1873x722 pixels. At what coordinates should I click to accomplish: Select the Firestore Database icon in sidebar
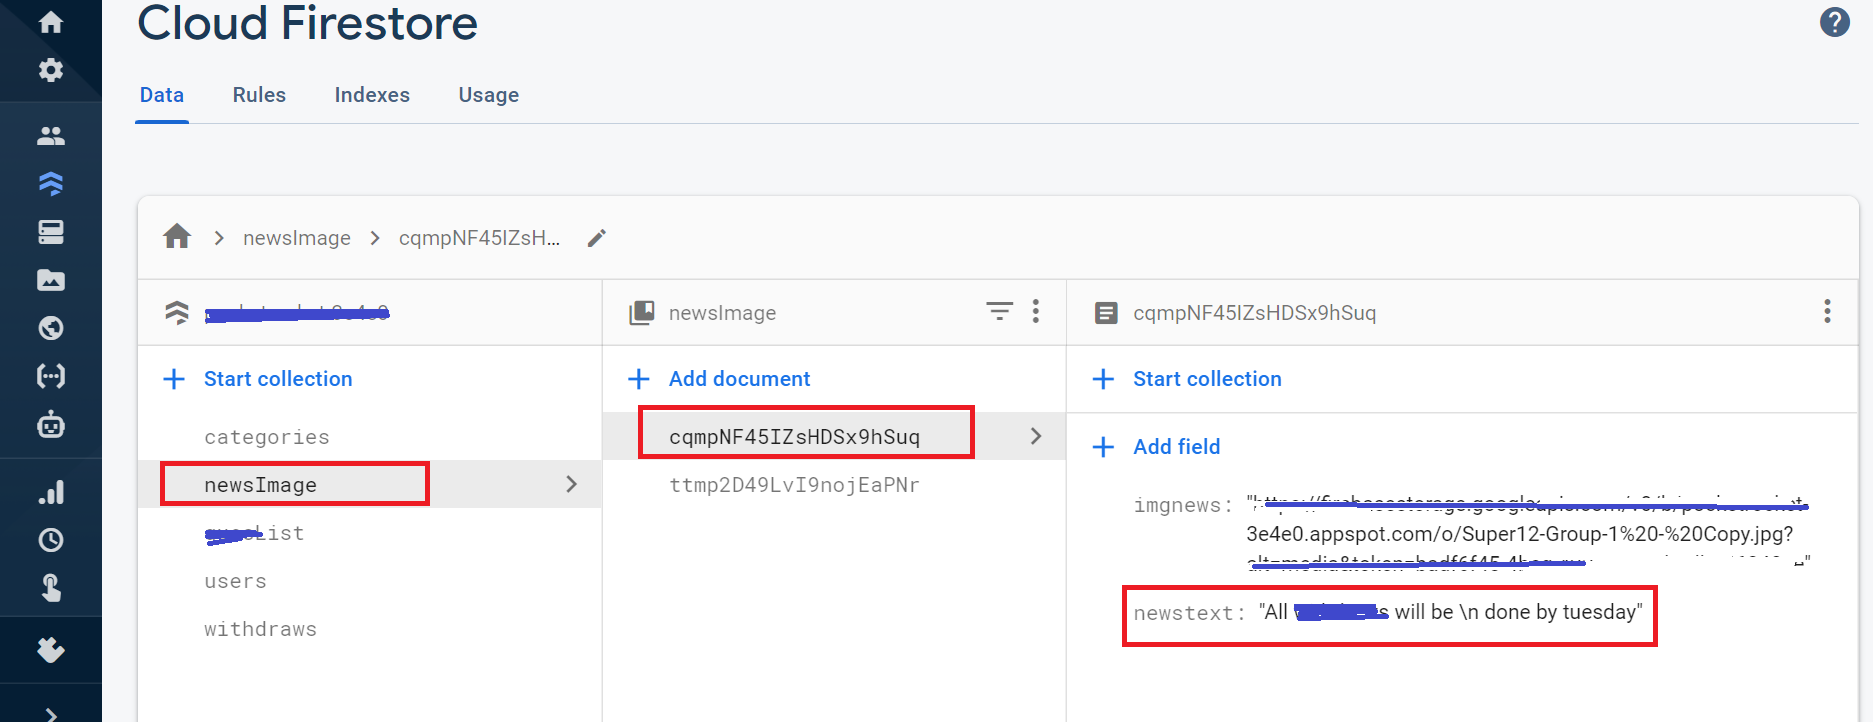51,183
